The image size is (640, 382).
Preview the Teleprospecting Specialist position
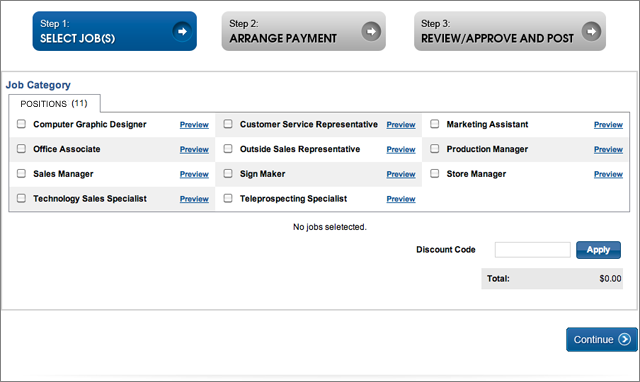[401, 199]
